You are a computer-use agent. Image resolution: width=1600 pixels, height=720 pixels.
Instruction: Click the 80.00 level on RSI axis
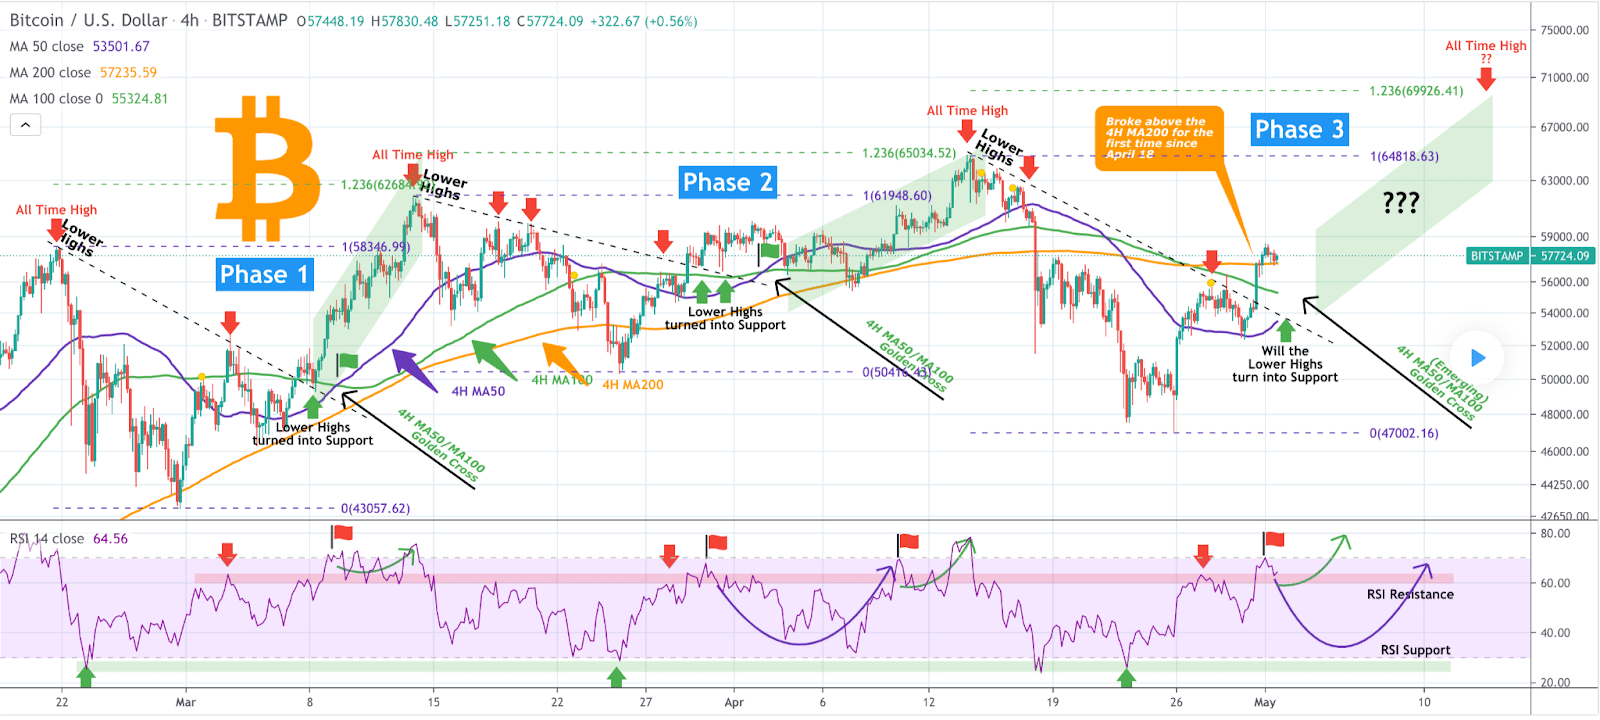[x=1555, y=534]
